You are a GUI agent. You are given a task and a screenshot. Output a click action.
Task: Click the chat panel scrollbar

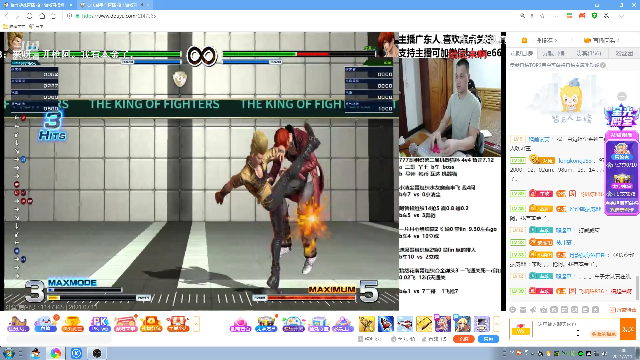[x=637, y=287]
